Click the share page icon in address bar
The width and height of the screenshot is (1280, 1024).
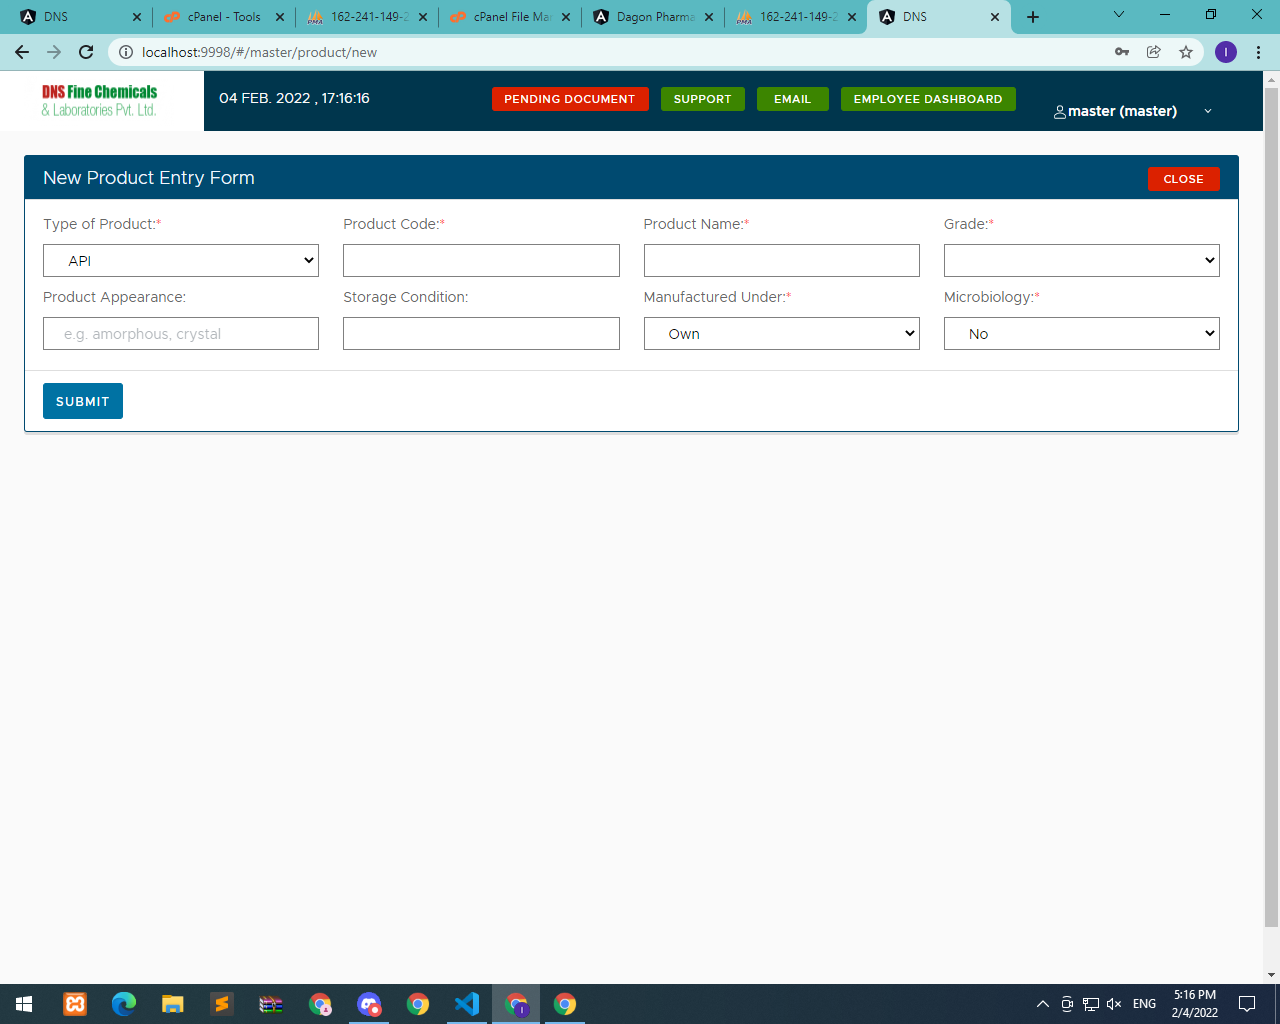click(1154, 52)
